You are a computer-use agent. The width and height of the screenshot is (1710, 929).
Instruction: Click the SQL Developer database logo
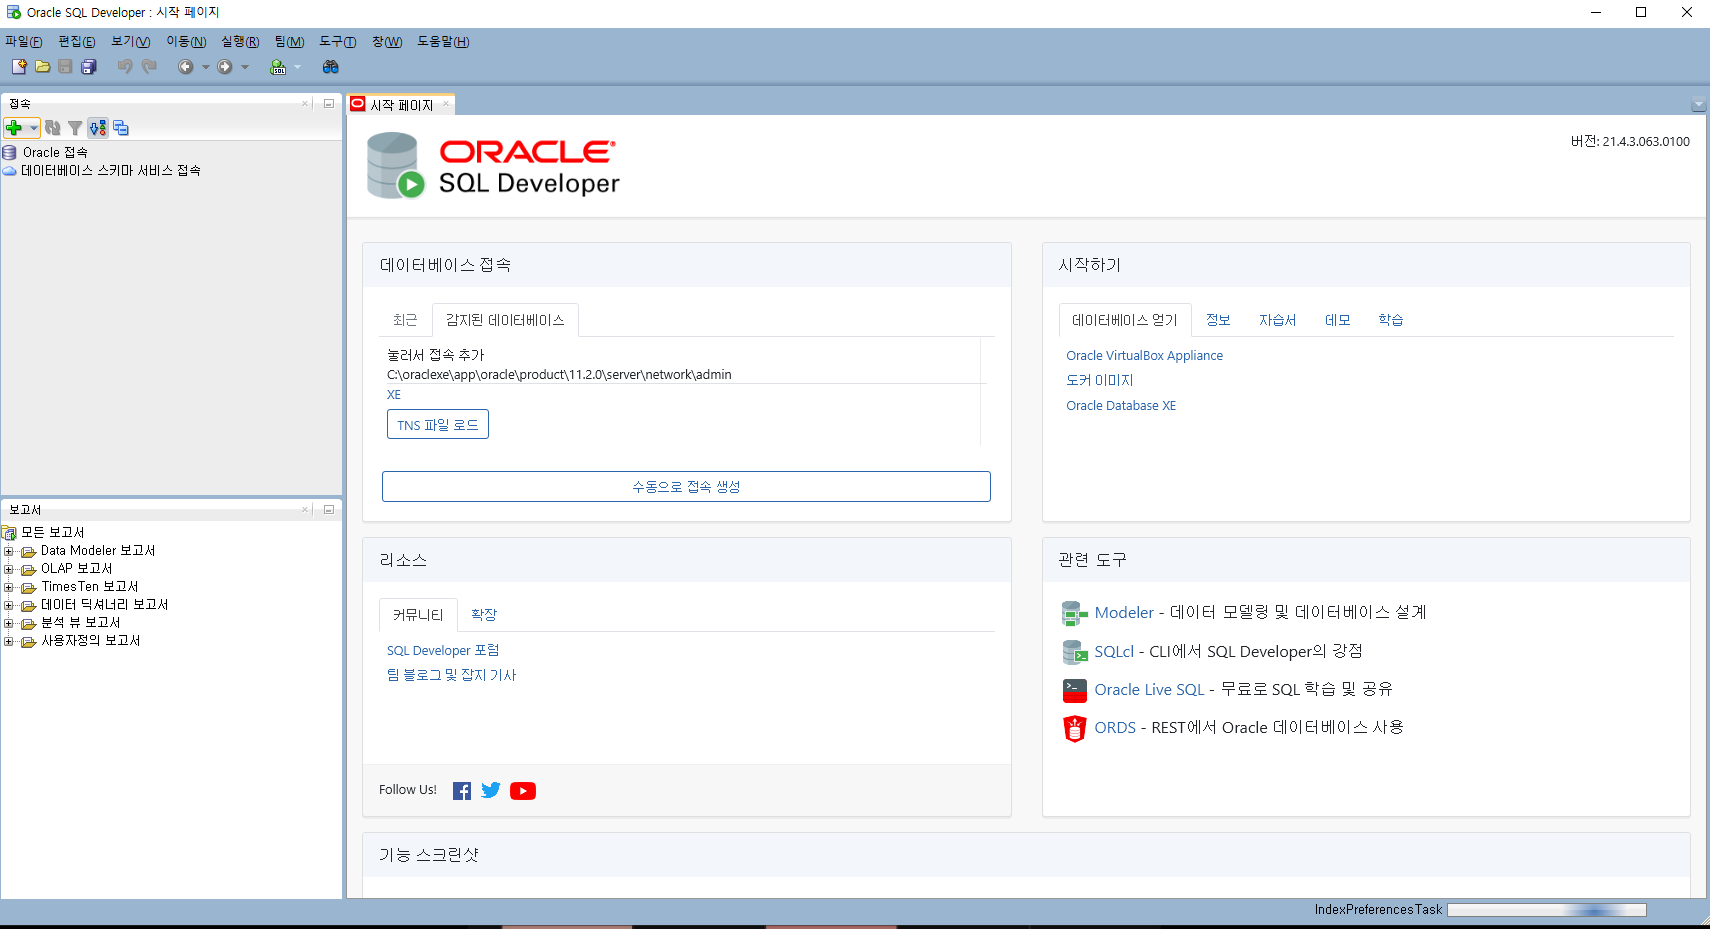395,166
